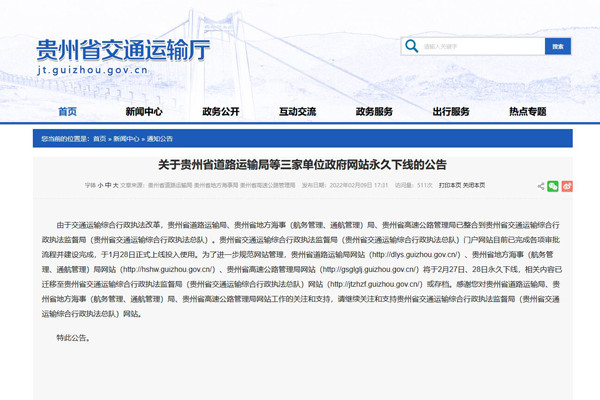
Task: Open the 政务公开 navigation tab
Action: pos(221,111)
